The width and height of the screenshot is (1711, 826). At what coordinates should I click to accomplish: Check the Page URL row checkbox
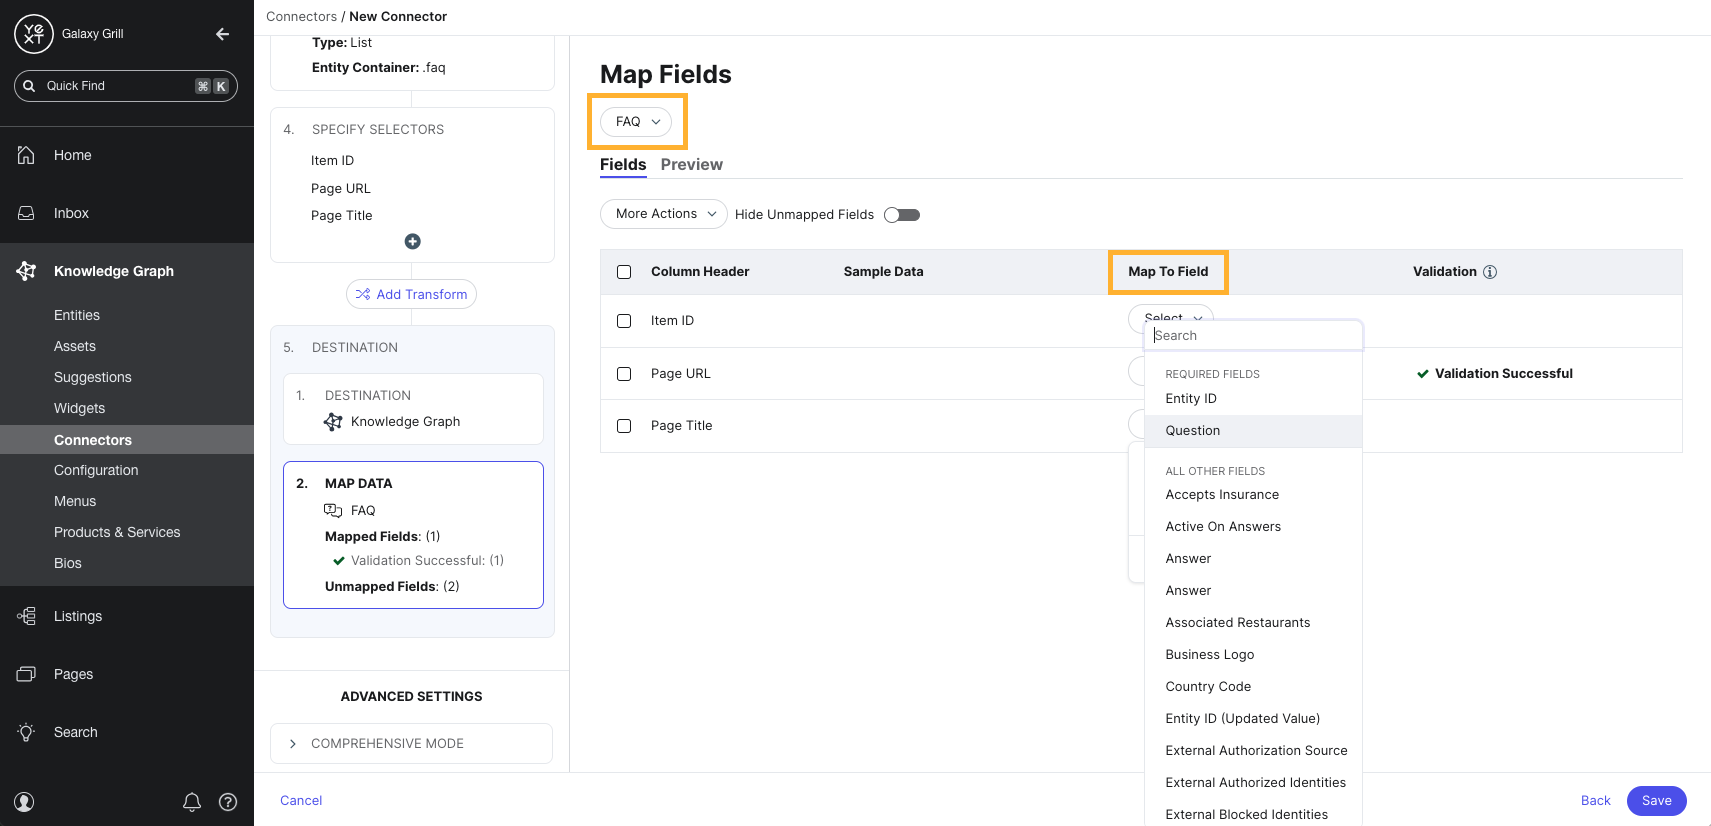coord(624,374)
